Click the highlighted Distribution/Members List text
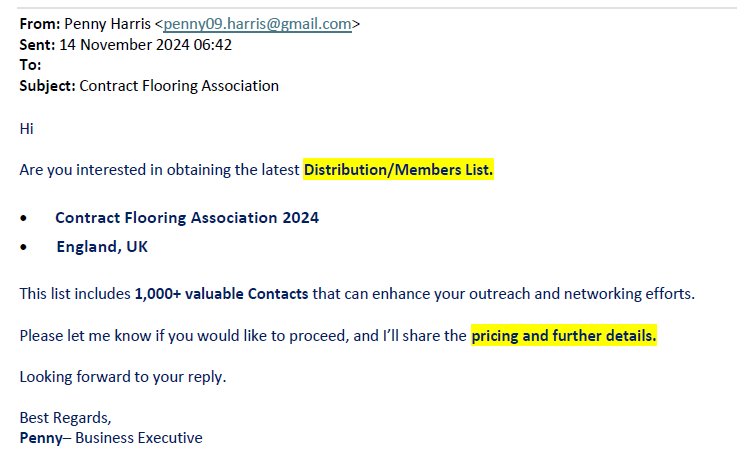This screenshot has width=739, height=468. pyautogui.click(x=398, y=170)
